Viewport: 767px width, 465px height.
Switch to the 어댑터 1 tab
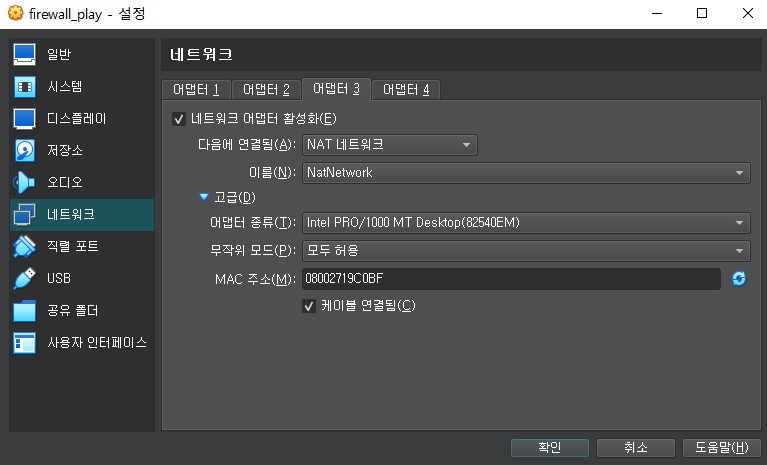click(x=196, y=89)
